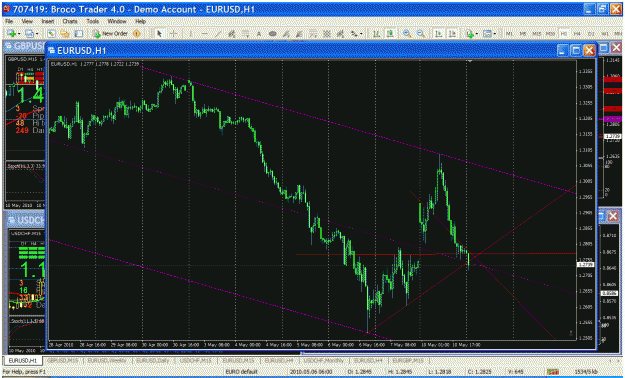Toggle chart auto scroll
Viewport: 625px width, 378px height.
(x=438, y=34)
